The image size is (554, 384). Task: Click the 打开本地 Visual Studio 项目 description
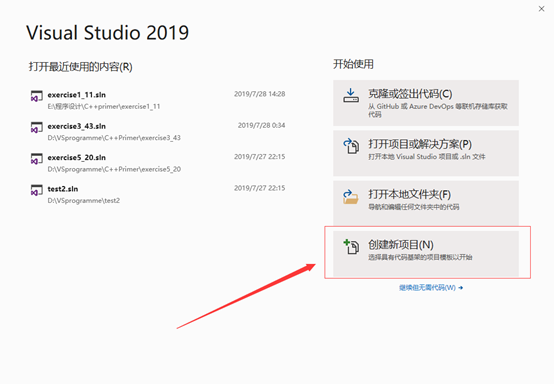427,156
